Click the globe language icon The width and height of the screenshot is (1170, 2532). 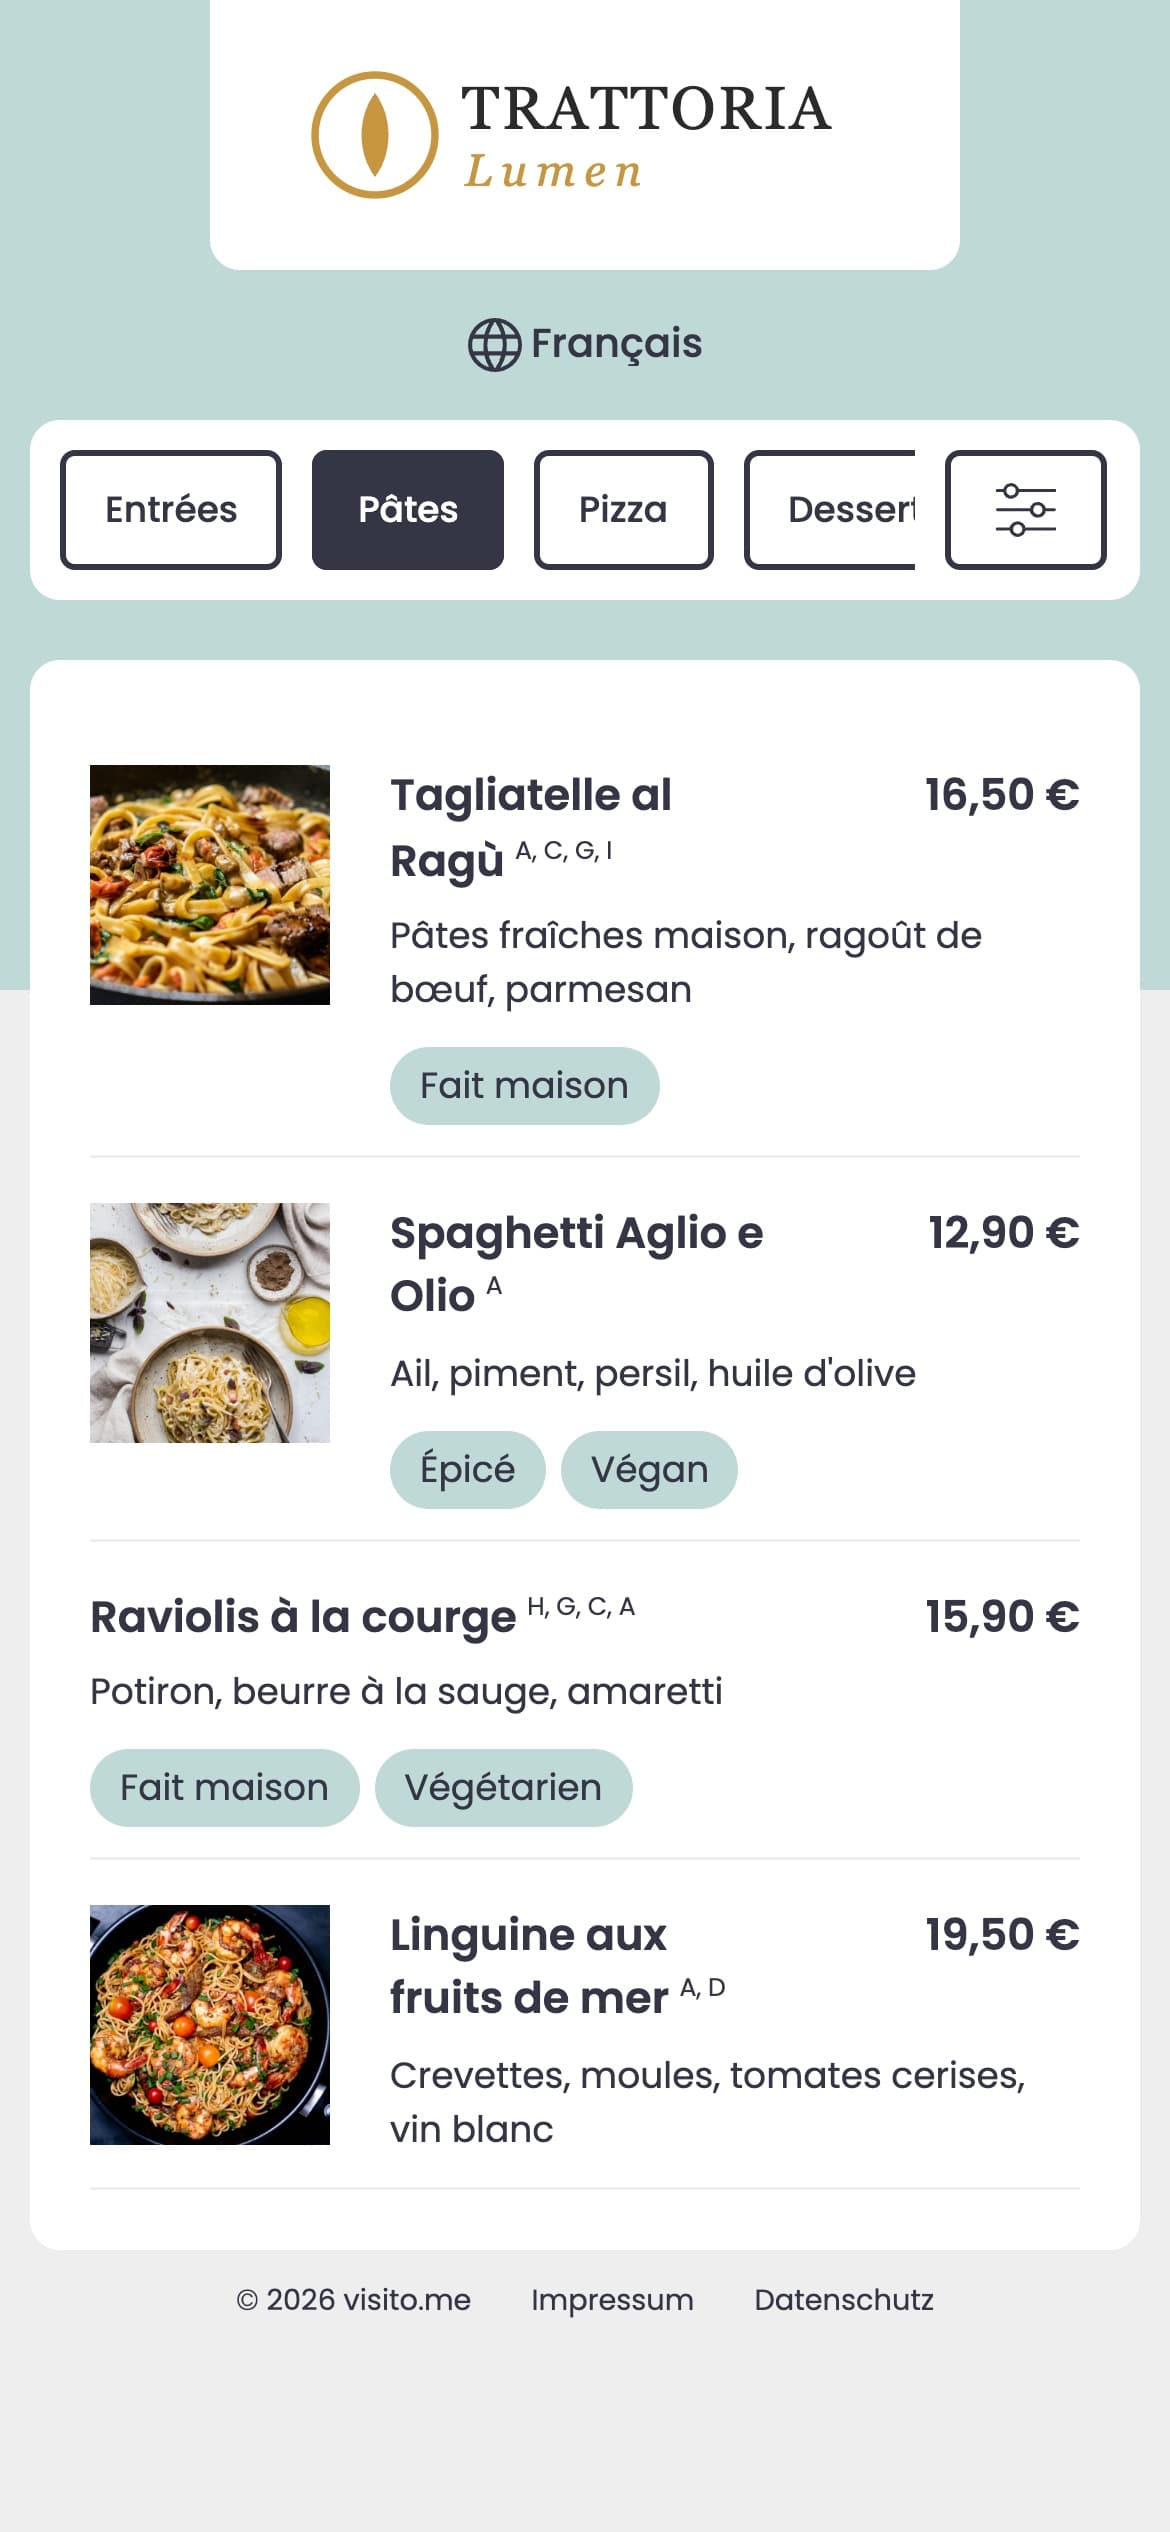[x=494, y=345]
